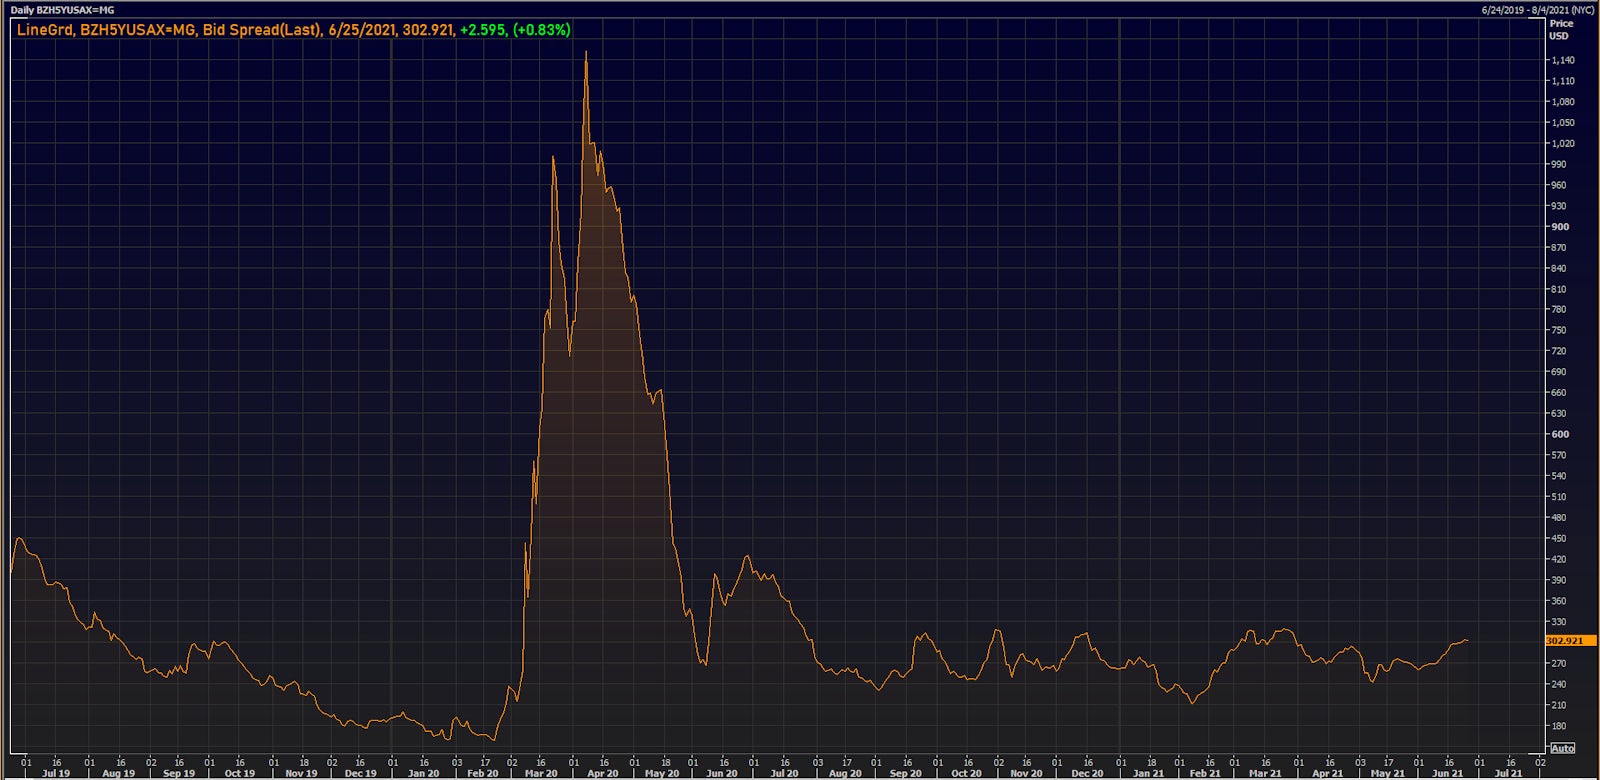
Task: Click the 750 price axis label
Action: pyautogui.click(x=1559, y=330)
